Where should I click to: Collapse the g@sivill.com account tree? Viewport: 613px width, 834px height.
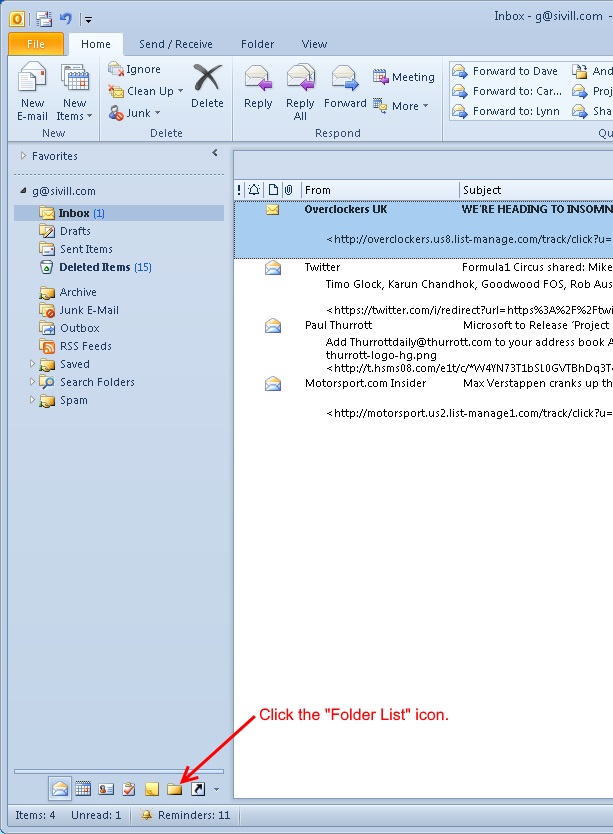click(23, 190)
